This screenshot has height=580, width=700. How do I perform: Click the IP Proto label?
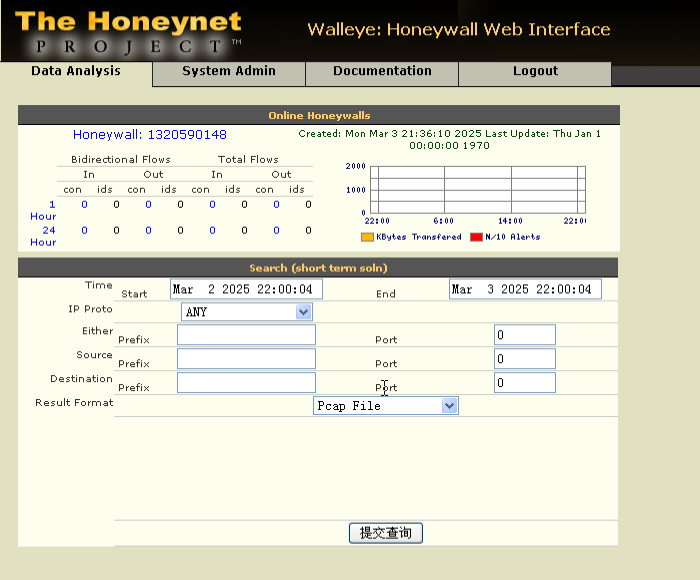point(90,309)
